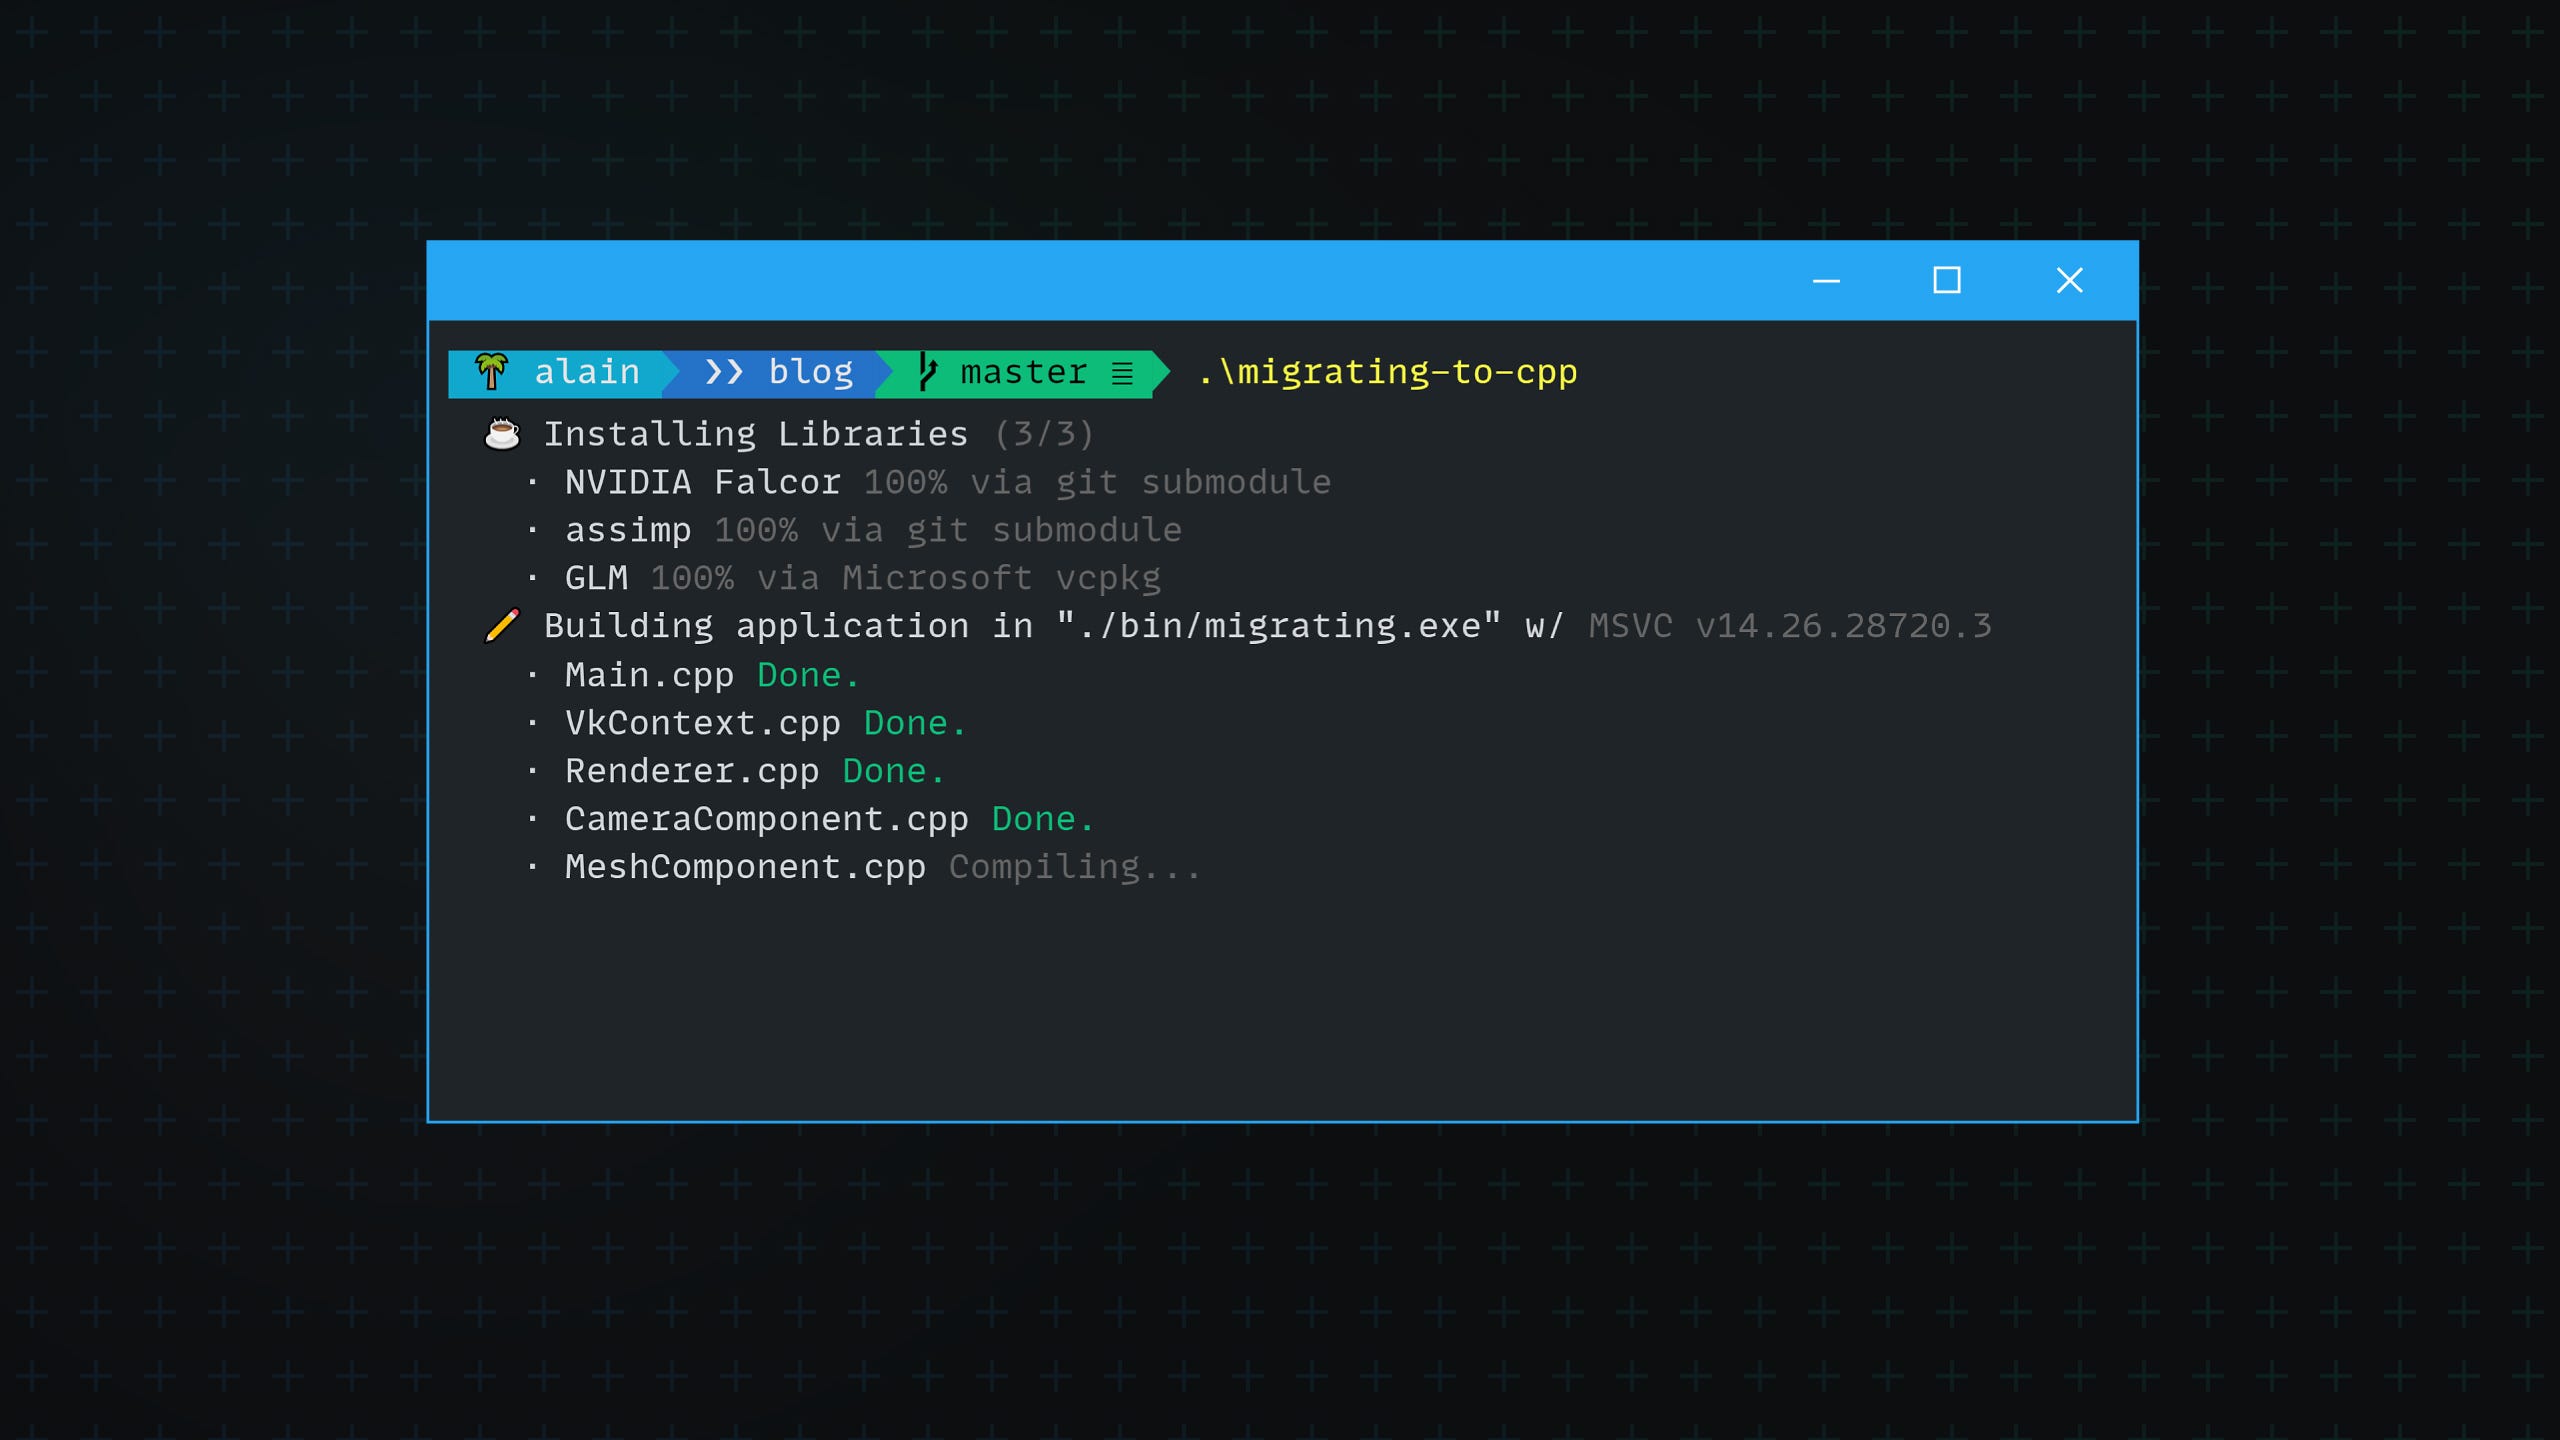Click the assimp library name
2560x1440 pixels.
(627, 531)
